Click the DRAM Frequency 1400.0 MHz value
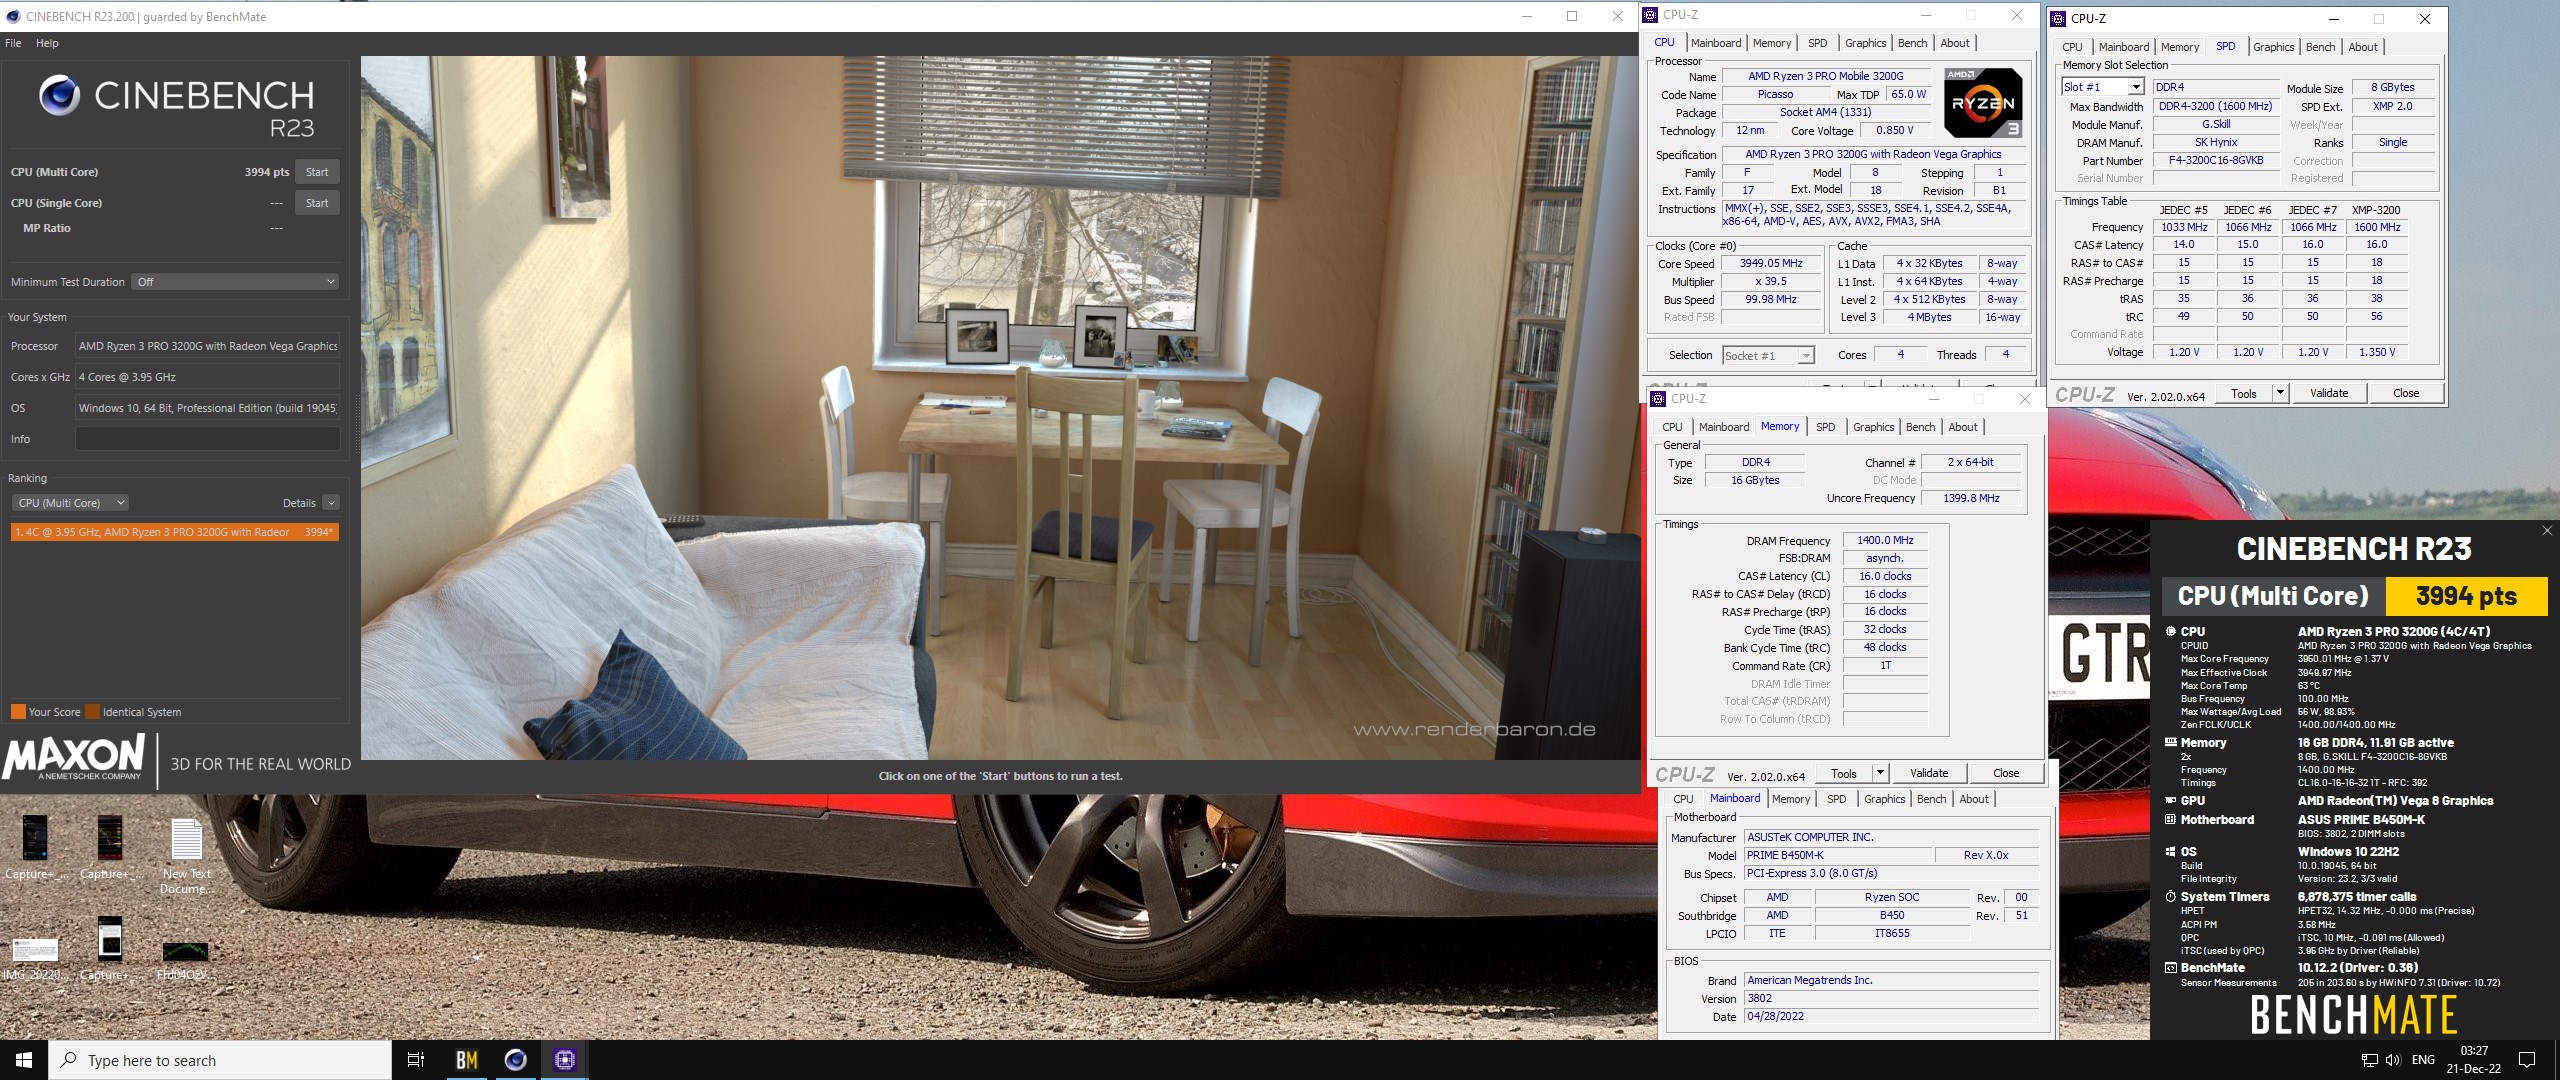 tap(1885, 540)
